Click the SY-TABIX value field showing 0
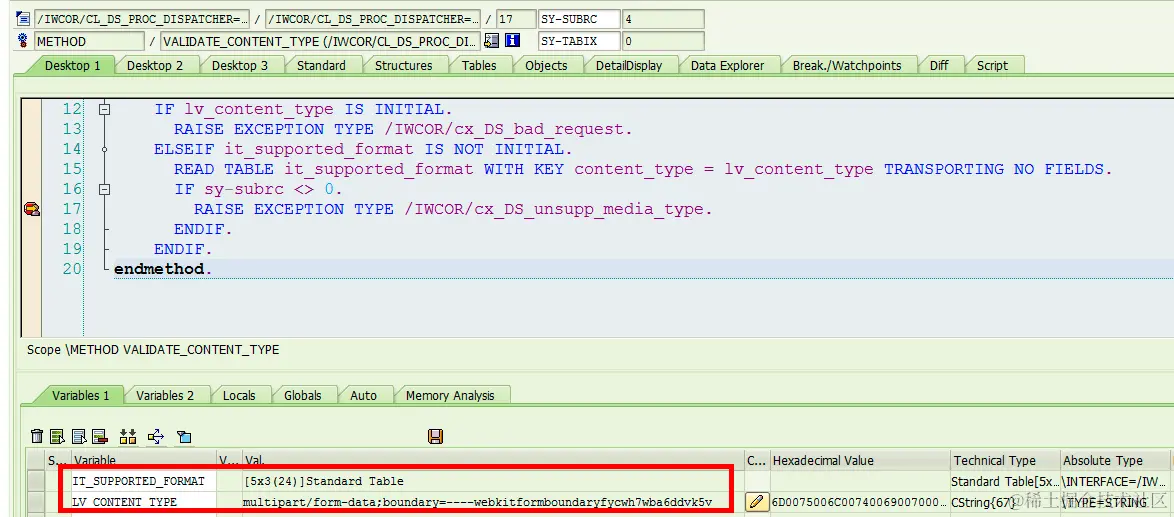This screenshot has width=1174, height=517. click(x=663, y=41)
